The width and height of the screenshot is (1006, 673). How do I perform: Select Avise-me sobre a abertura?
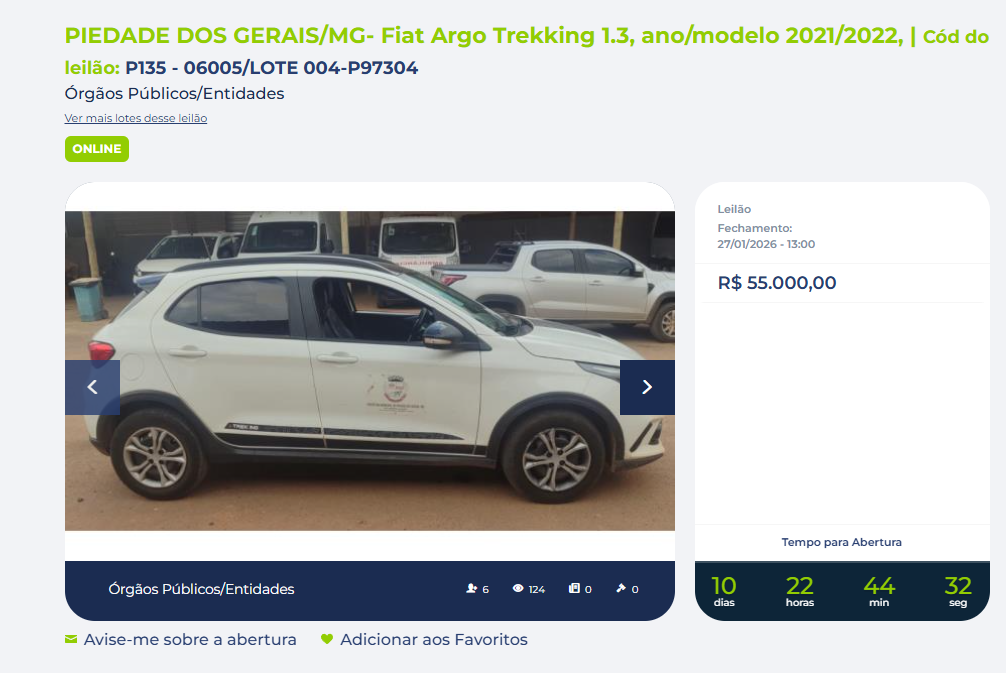coord(190,640)
